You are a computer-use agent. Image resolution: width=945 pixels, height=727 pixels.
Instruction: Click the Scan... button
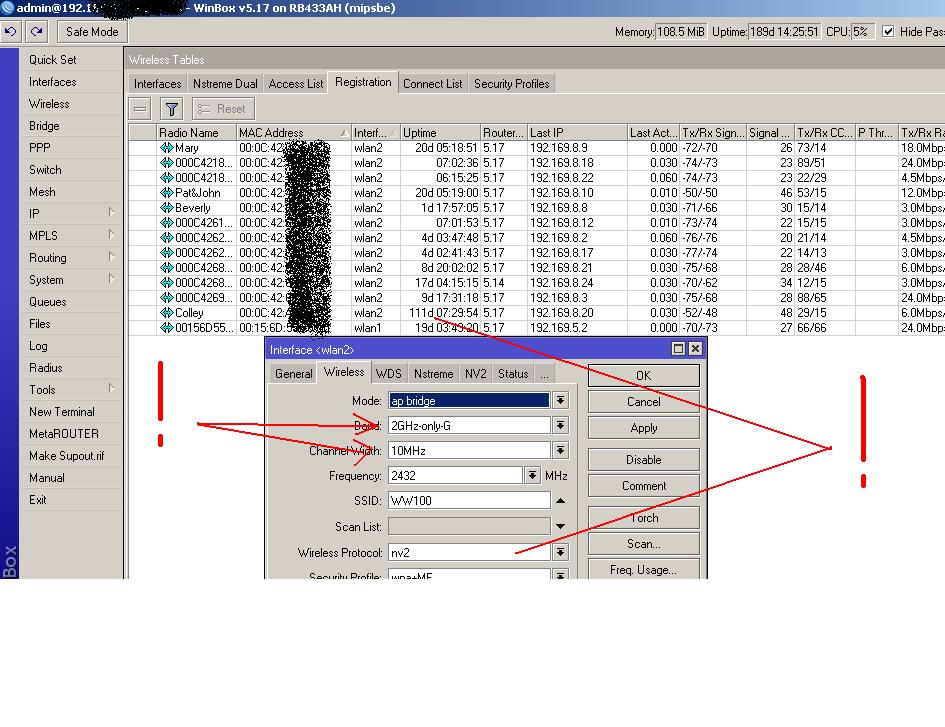(x=644, y=544)
